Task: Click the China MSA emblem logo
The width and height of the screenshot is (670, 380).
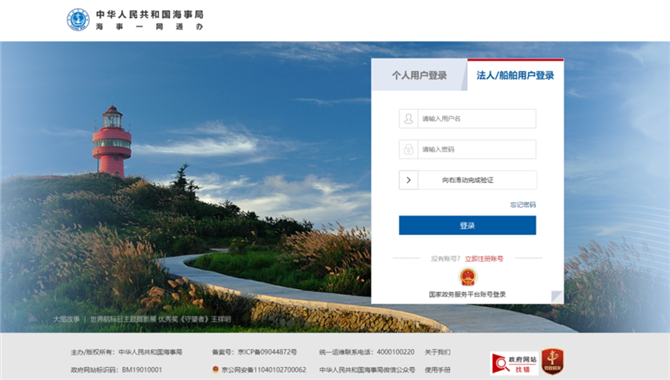Action: (x=78, y=20)
